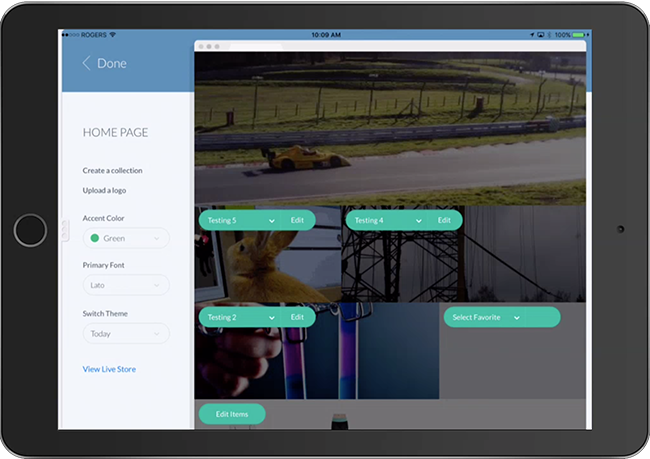Tap the Wi-Fi icon in status bar

pyautogui.click(x=112, y=35)
